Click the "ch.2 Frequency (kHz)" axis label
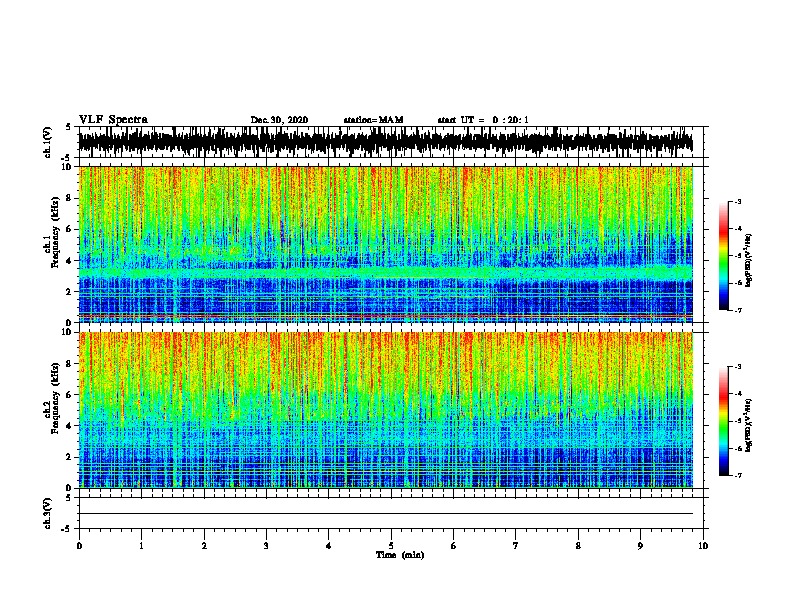This screenshot has width=792, height=612. click(51, 398)
